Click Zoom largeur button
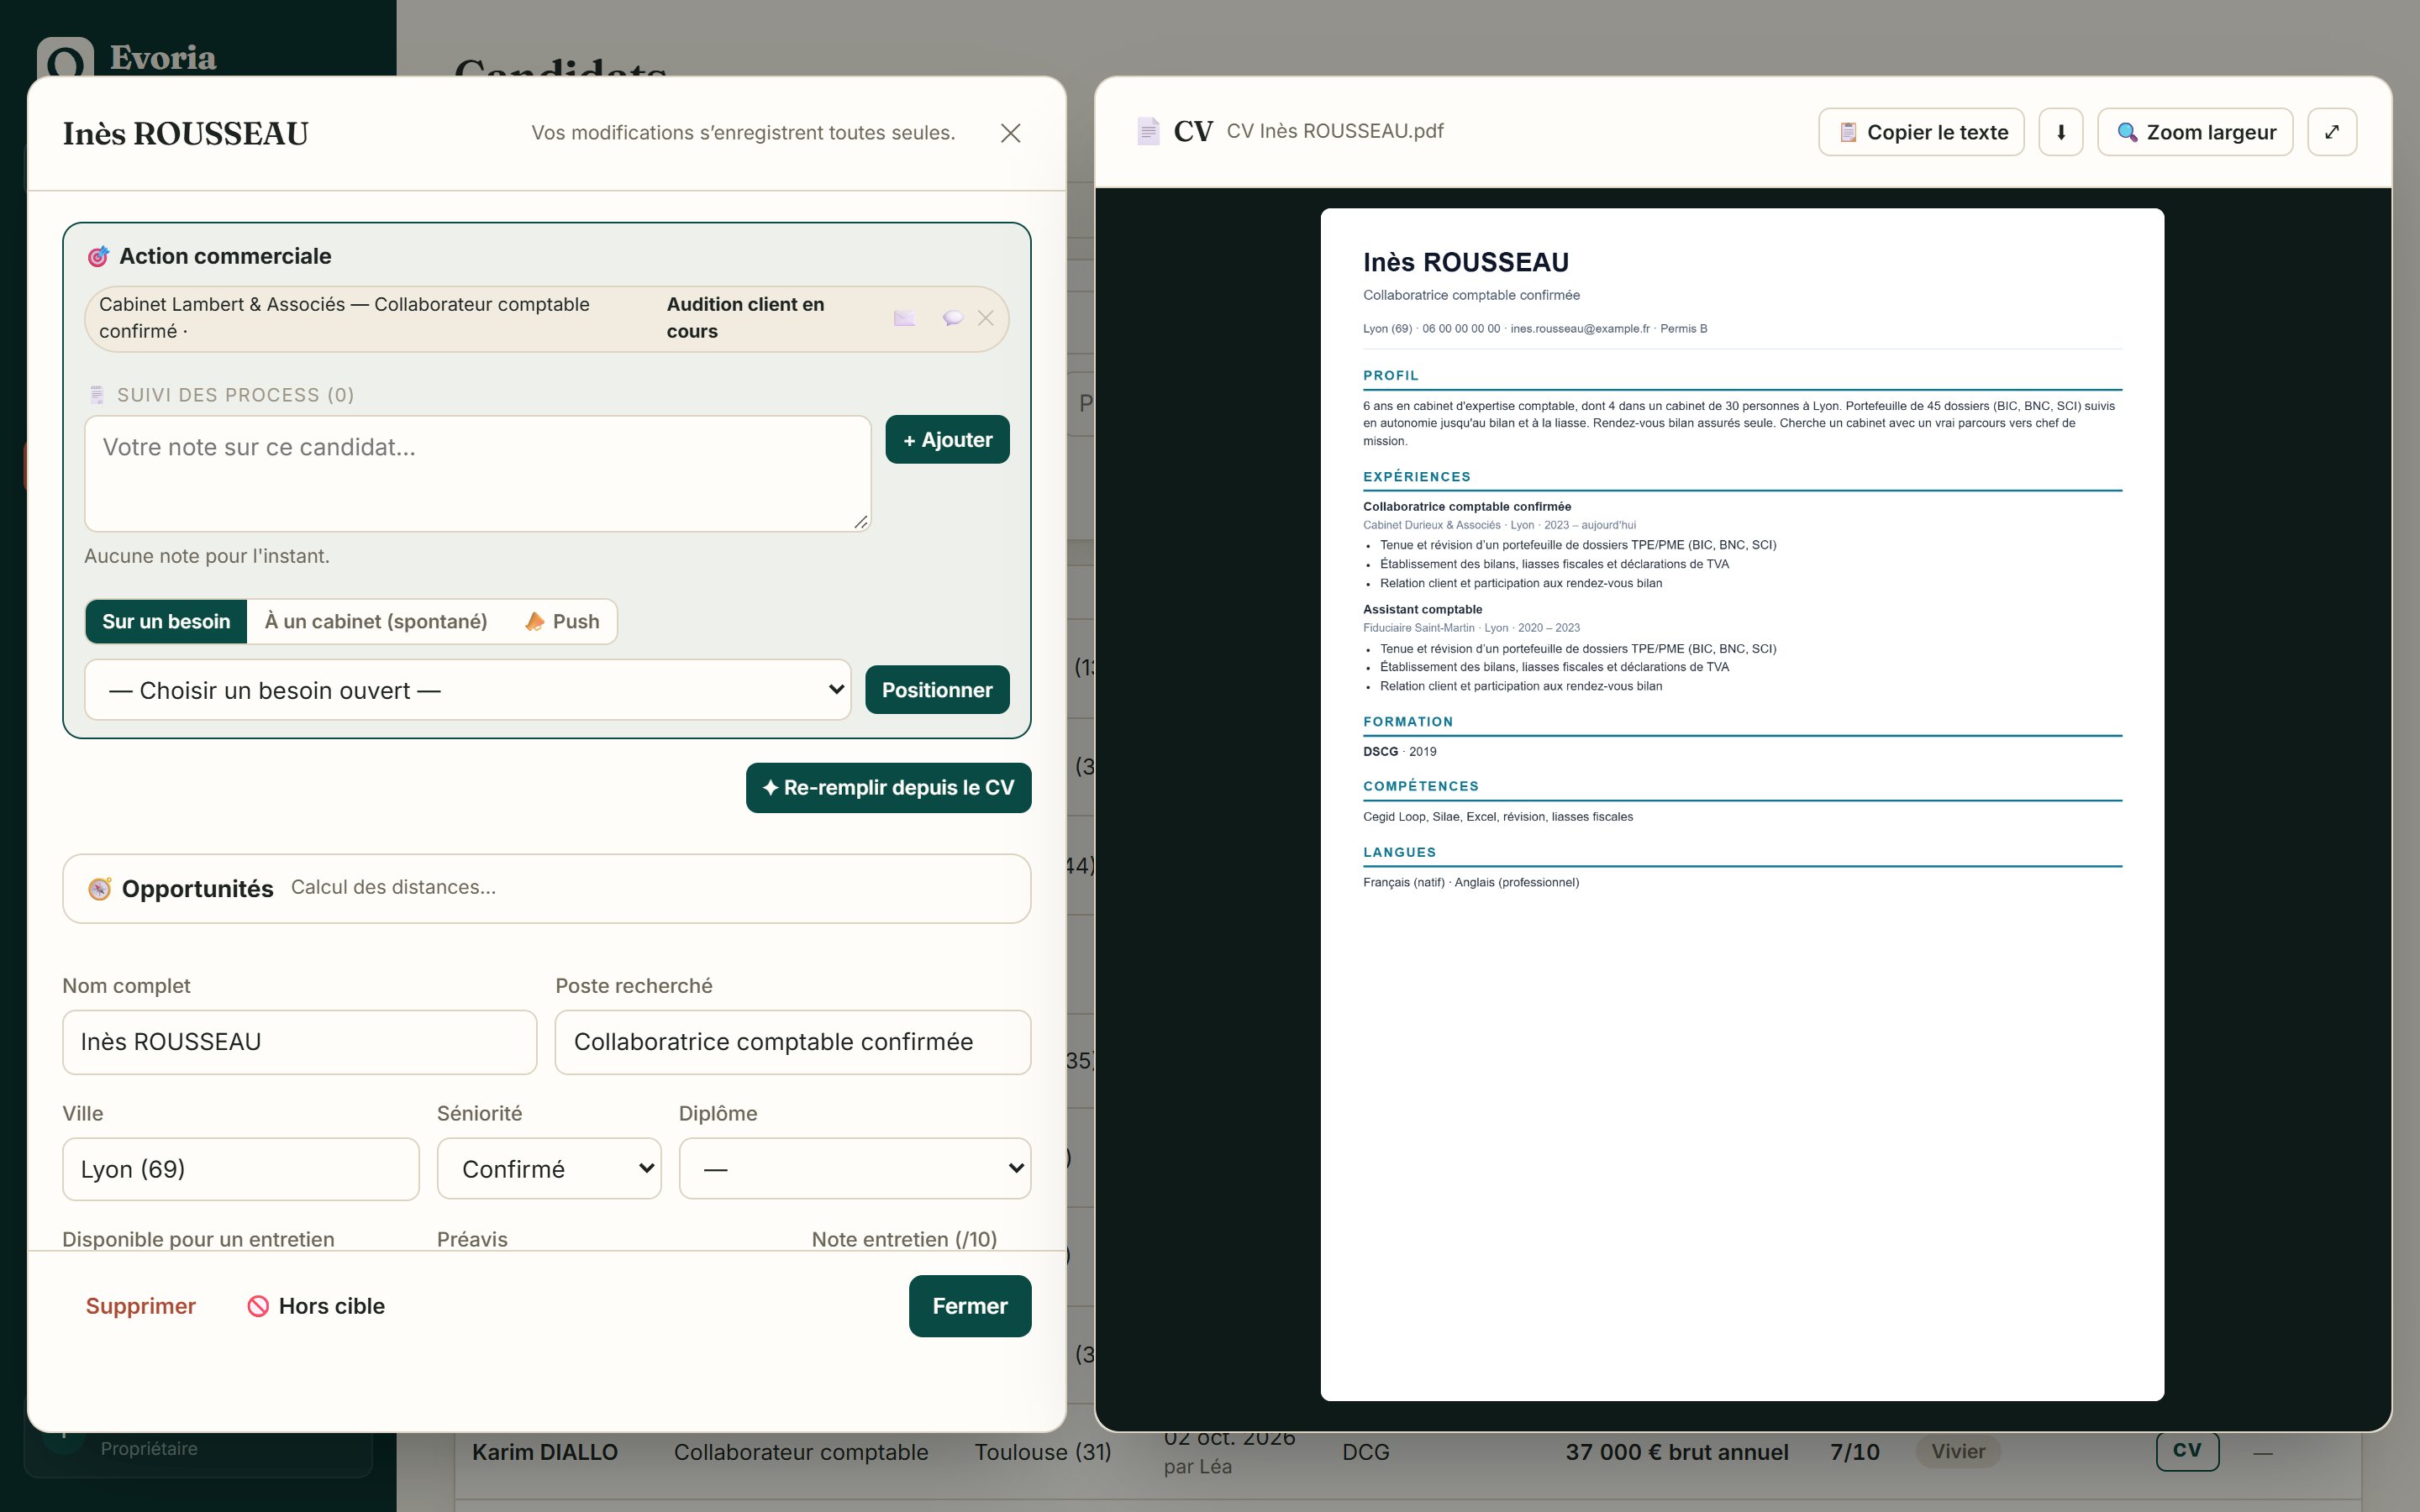The height and width of the screenshot is (1512, 2420). (x=2195, y=132)
